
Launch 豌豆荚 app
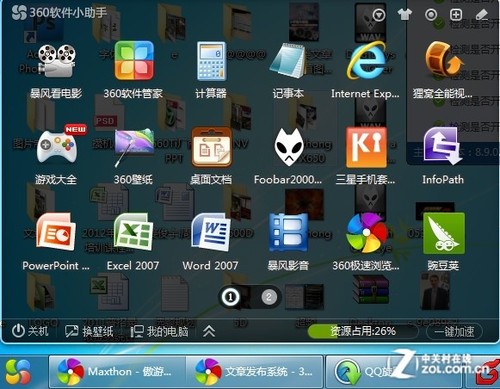click(443, 233)
